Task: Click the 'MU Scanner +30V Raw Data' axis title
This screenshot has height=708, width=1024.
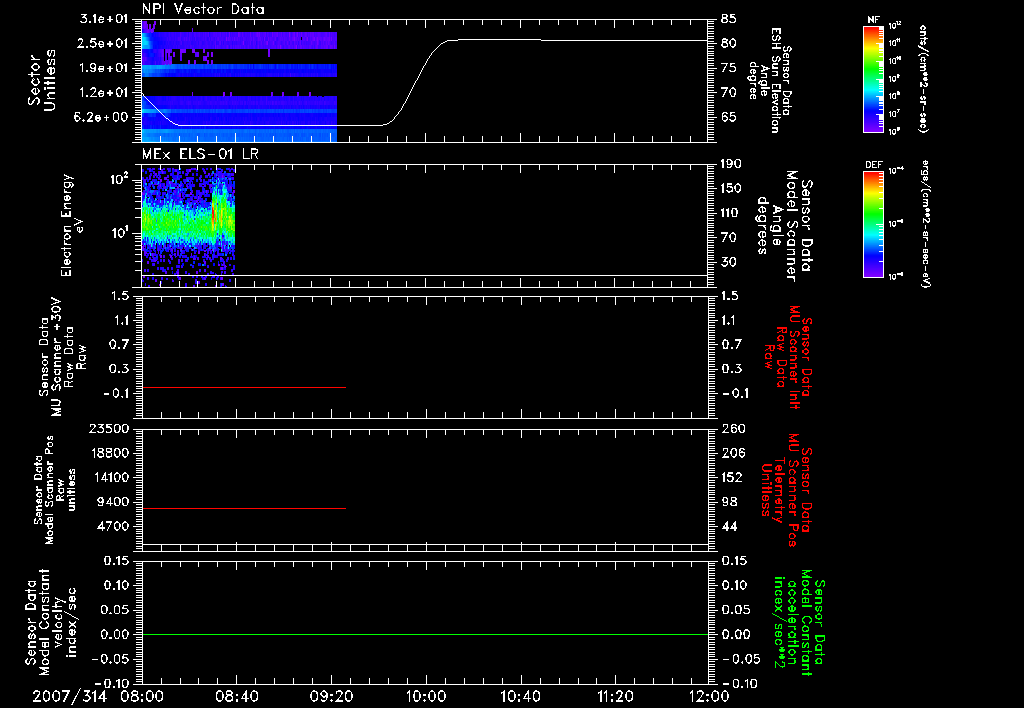Action: coord(62,357)
